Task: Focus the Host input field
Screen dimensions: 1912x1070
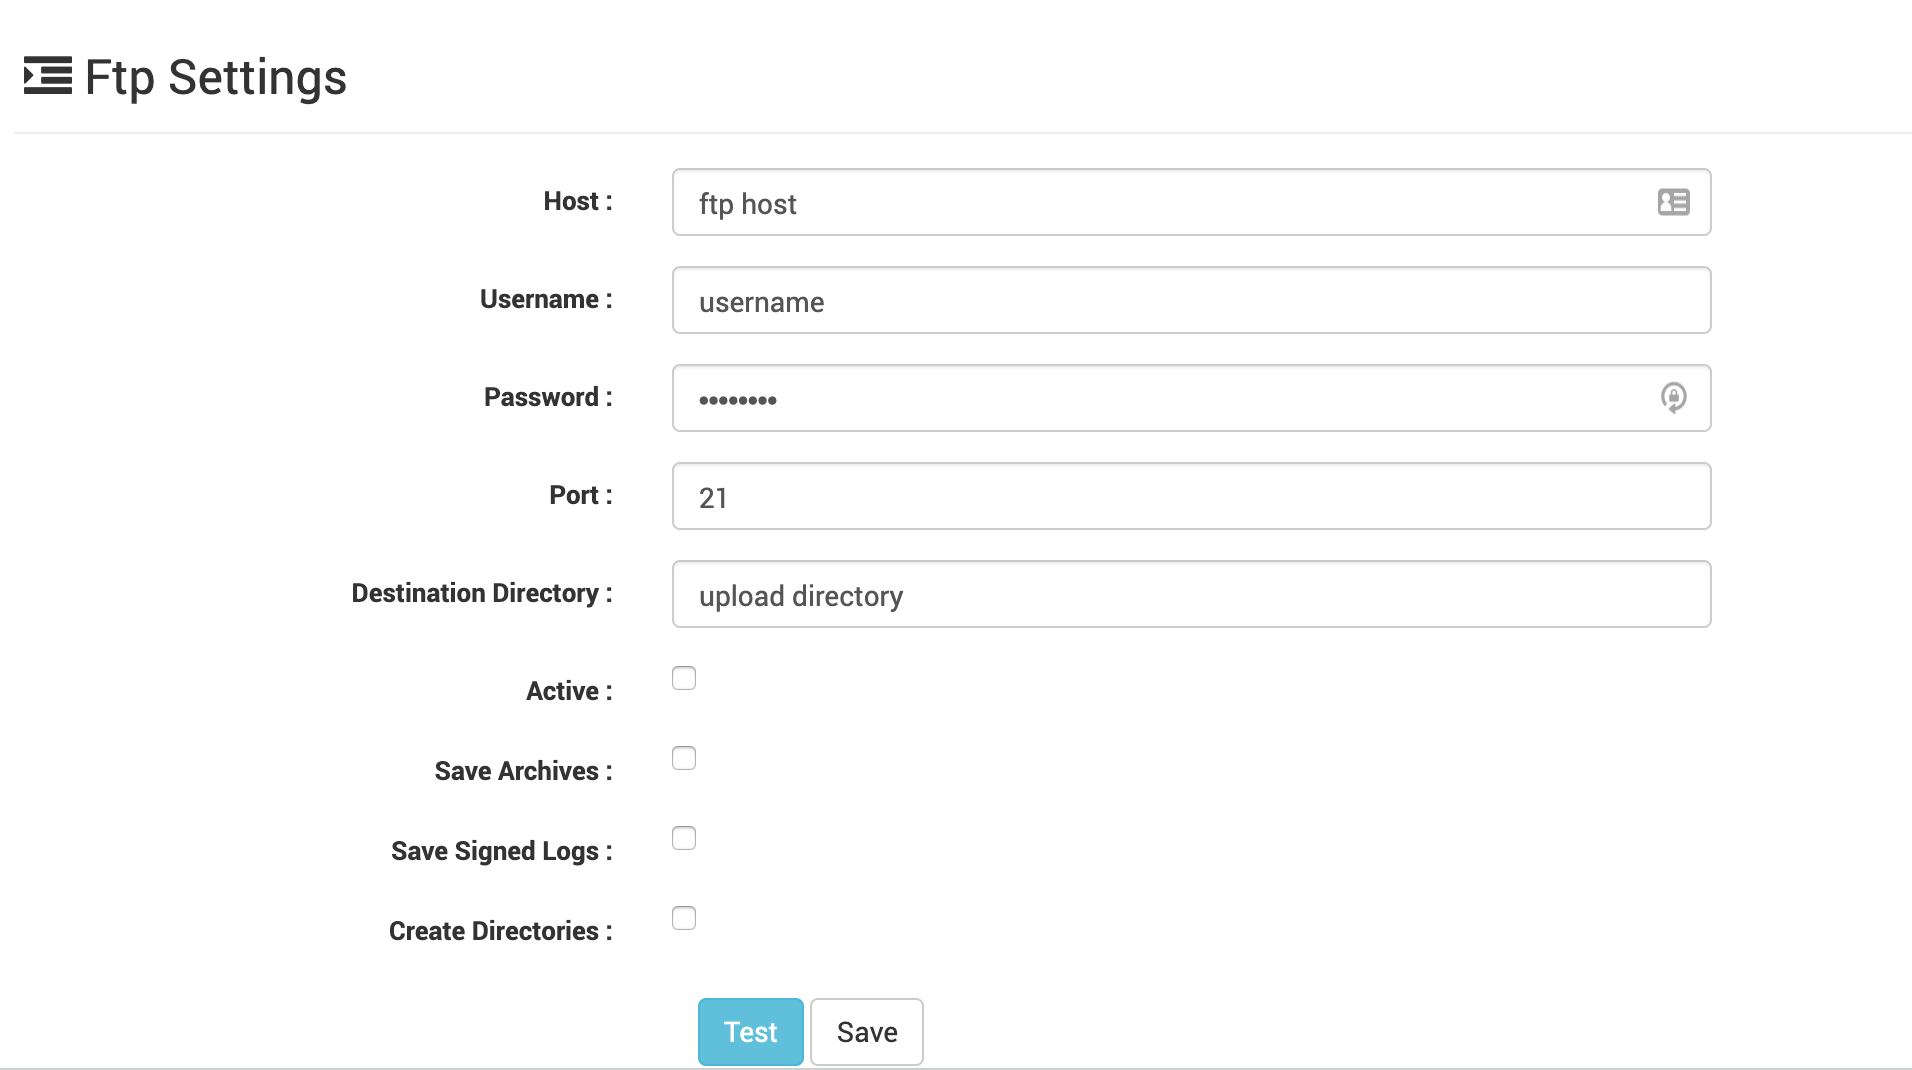Action: coord(1191,202)
